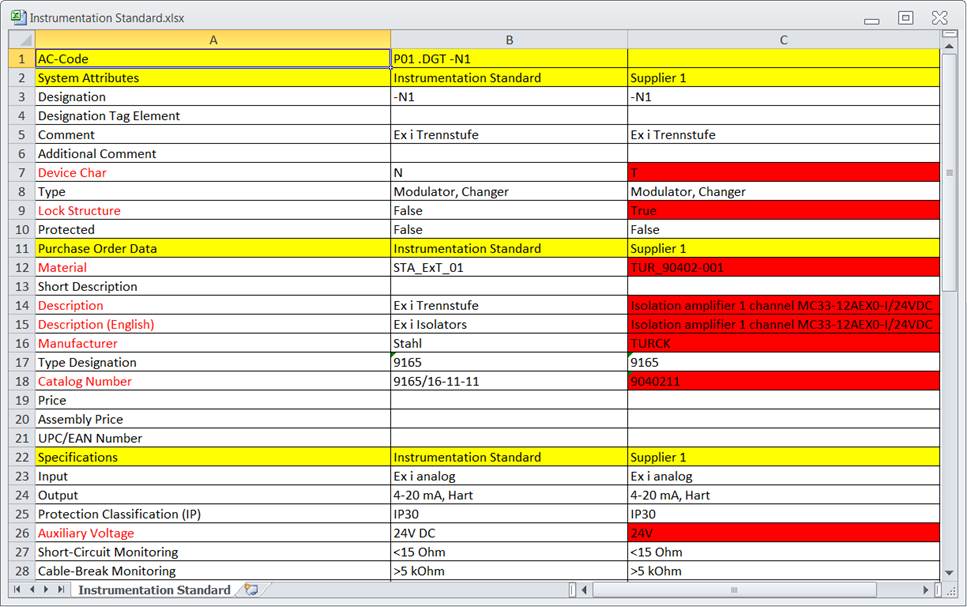
Task: Select the Description (English) cell
Action: coord(213,324)
